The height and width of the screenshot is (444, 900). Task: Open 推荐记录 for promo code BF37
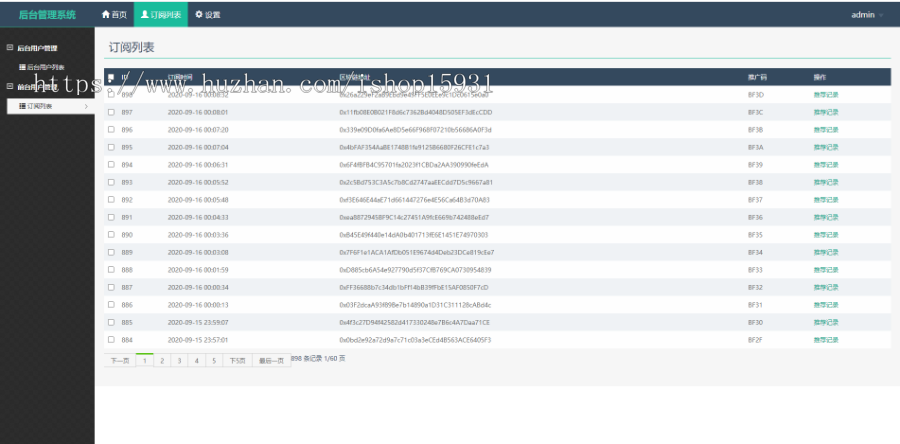pos(826,200)
